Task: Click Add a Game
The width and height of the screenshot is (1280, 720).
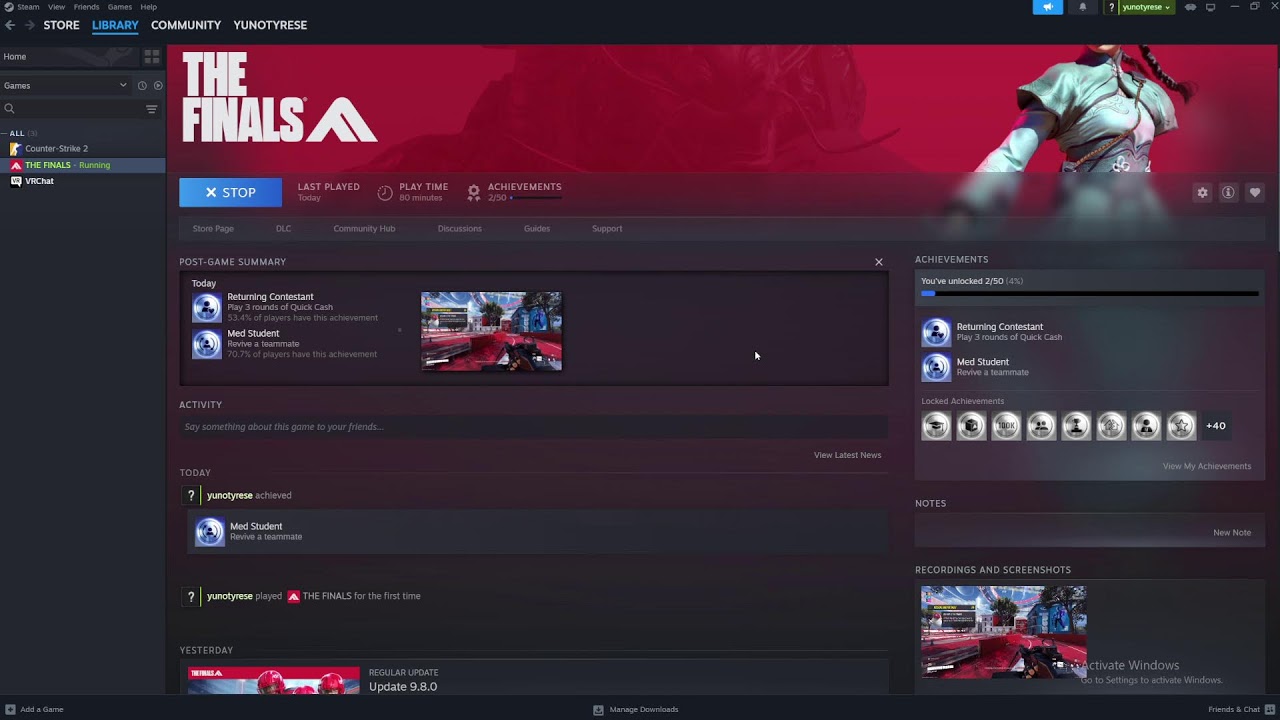Action: coord(34,710)
